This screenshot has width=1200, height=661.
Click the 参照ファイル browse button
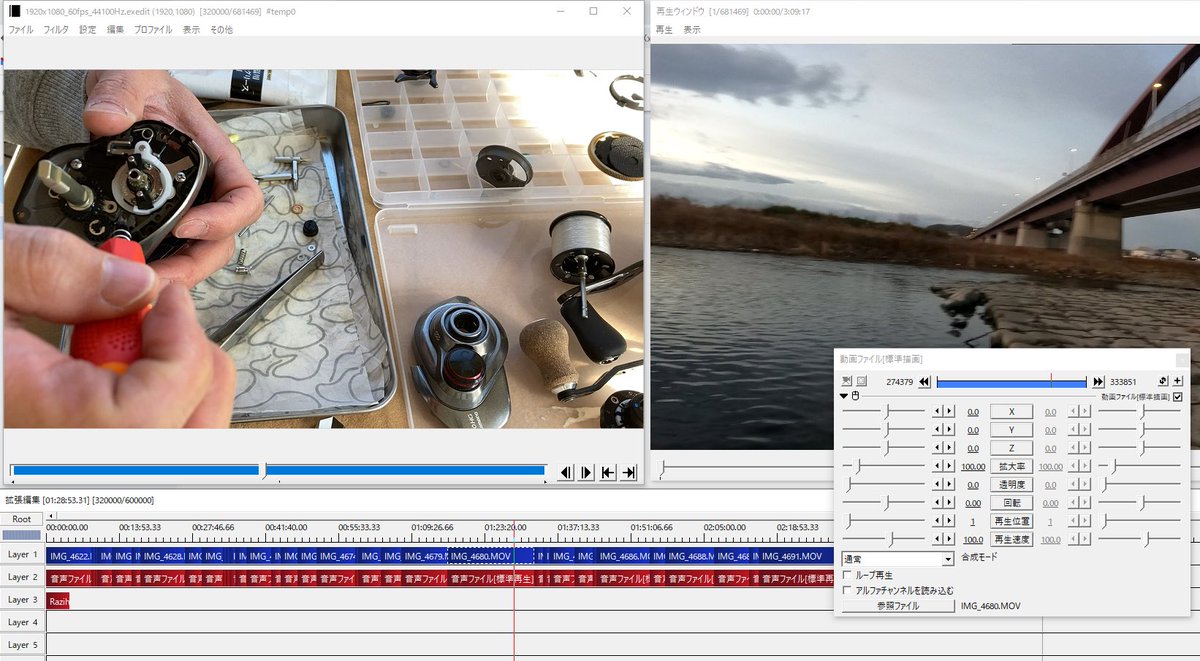coord(898,606)
